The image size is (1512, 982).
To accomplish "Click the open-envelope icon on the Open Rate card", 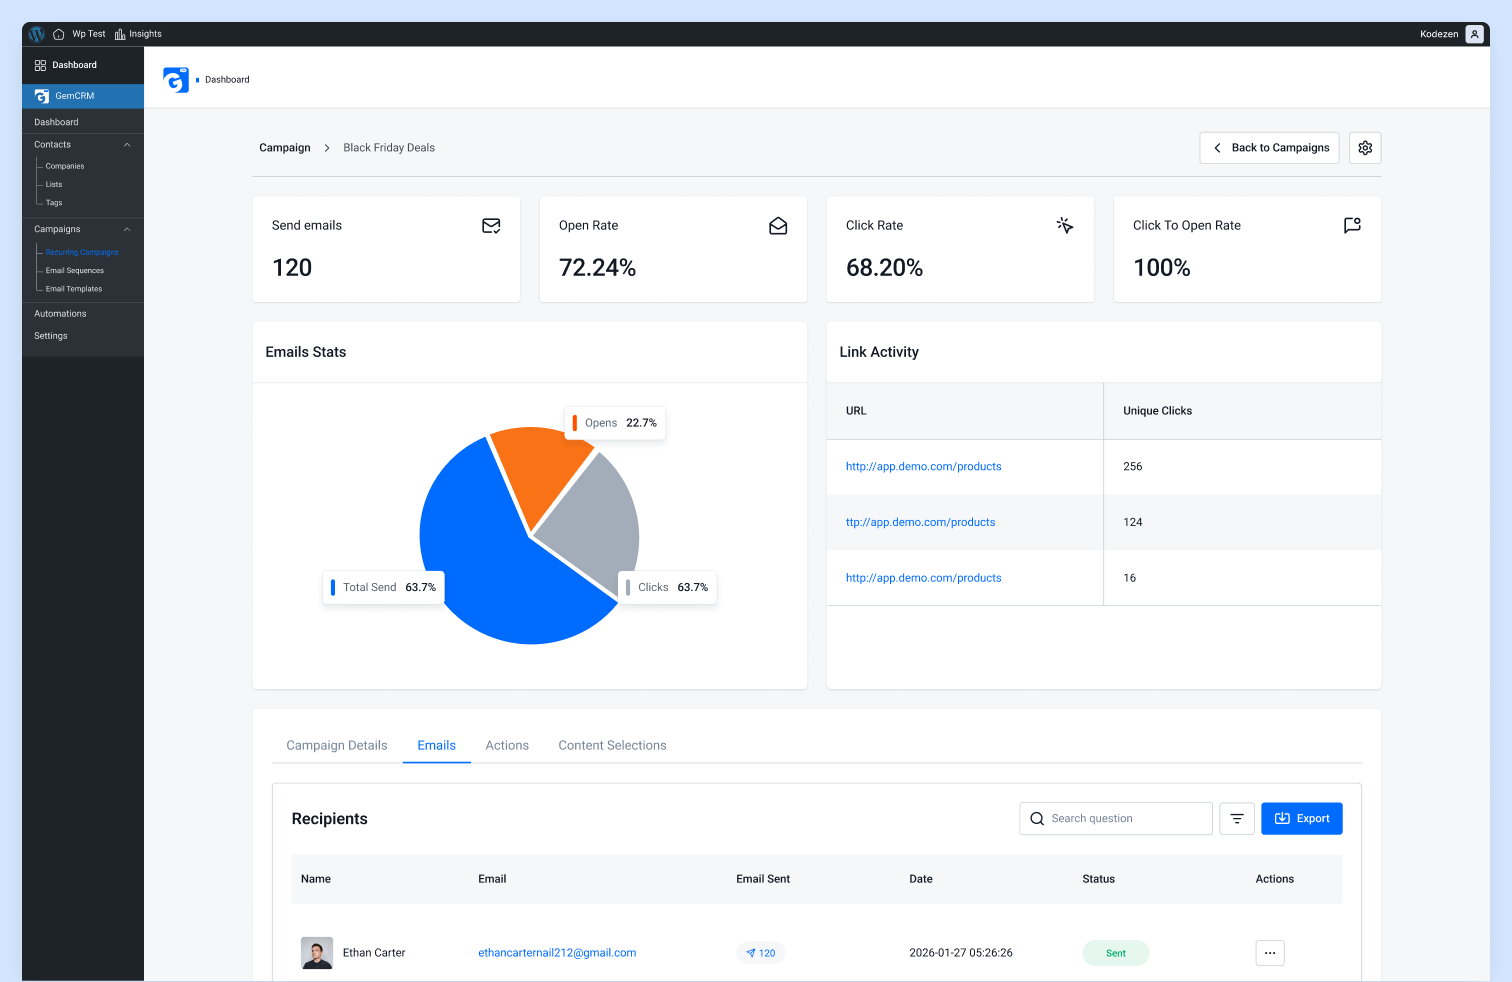I will [778, 226].
